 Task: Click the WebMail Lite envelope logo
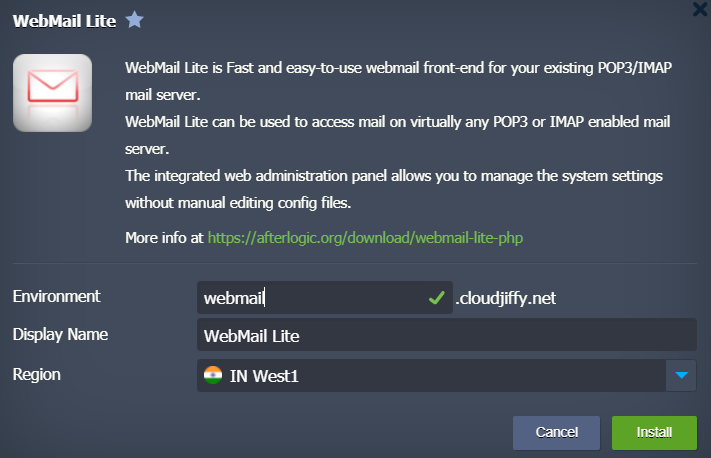52,93
